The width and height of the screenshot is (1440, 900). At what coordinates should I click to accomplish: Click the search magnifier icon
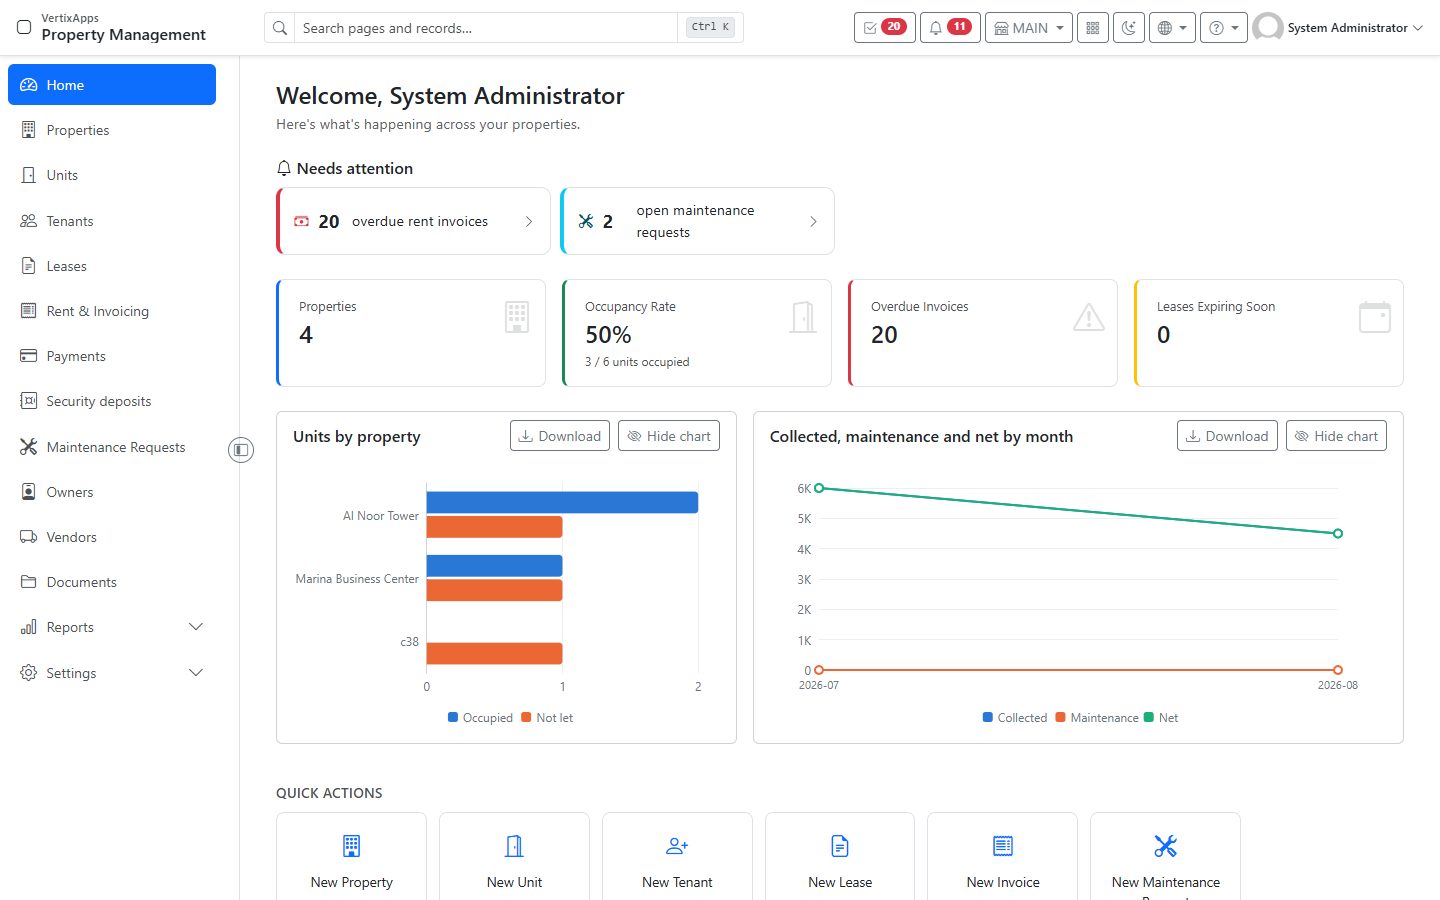click(280, 28)
